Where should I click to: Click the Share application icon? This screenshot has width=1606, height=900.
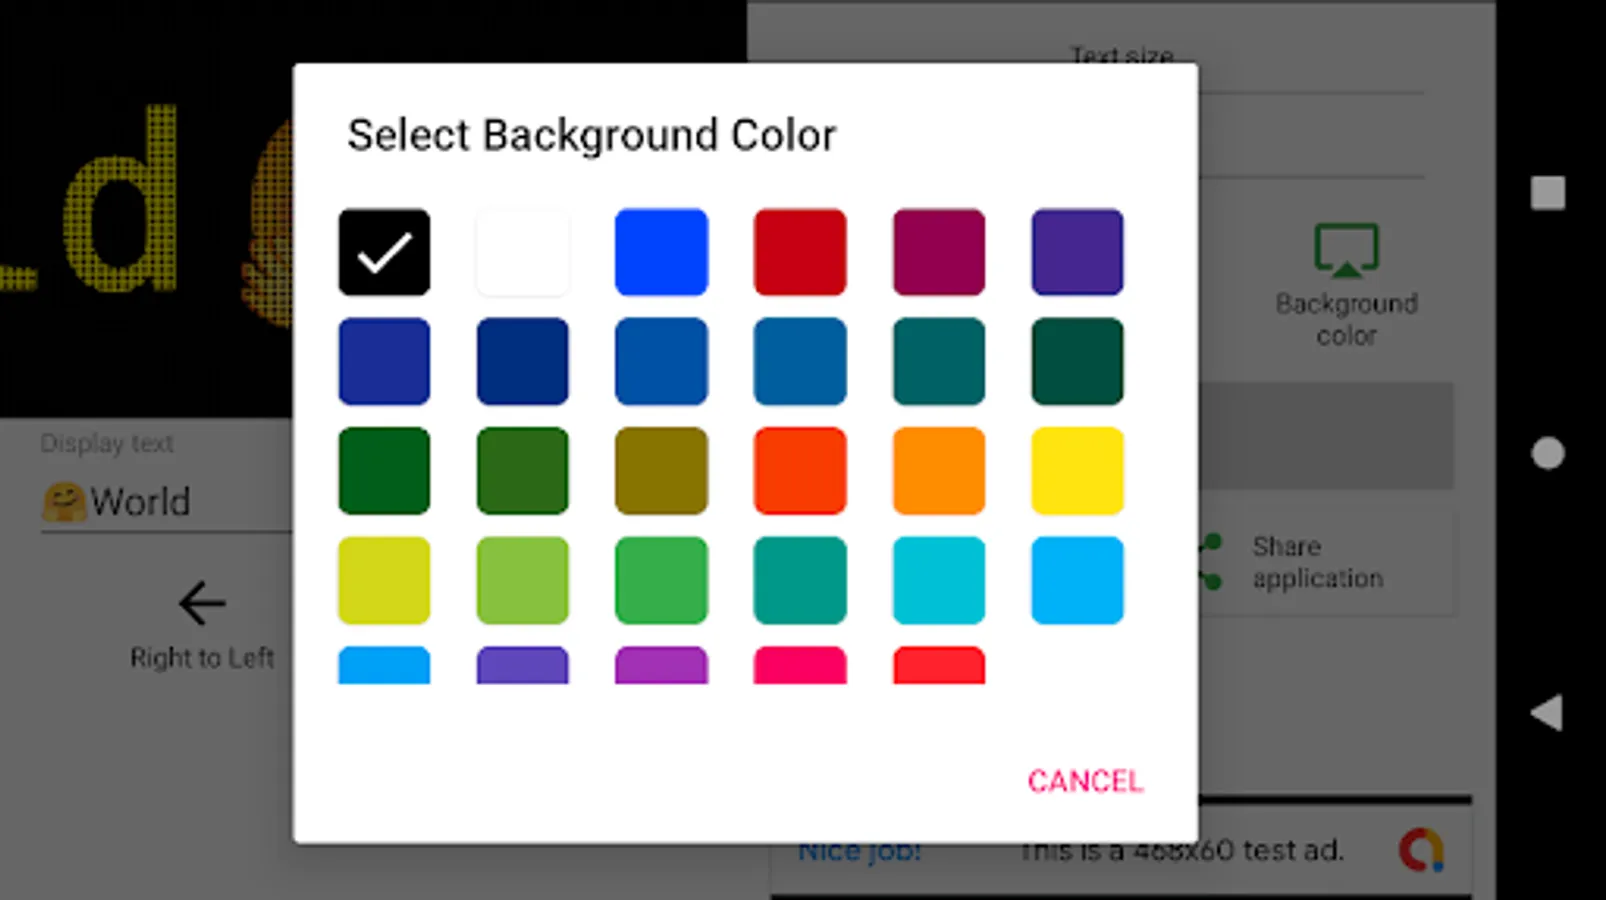coord(1210,561)
